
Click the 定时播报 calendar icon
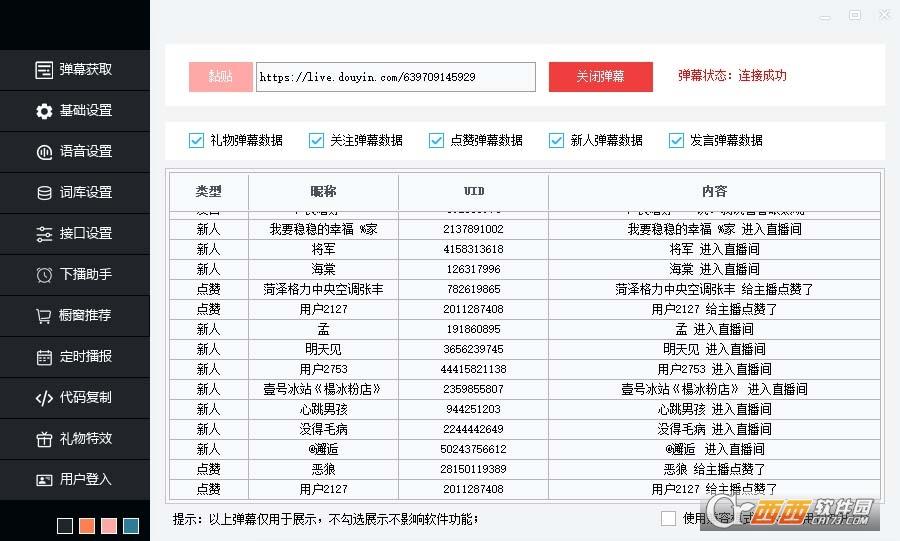tap(44, 357)
